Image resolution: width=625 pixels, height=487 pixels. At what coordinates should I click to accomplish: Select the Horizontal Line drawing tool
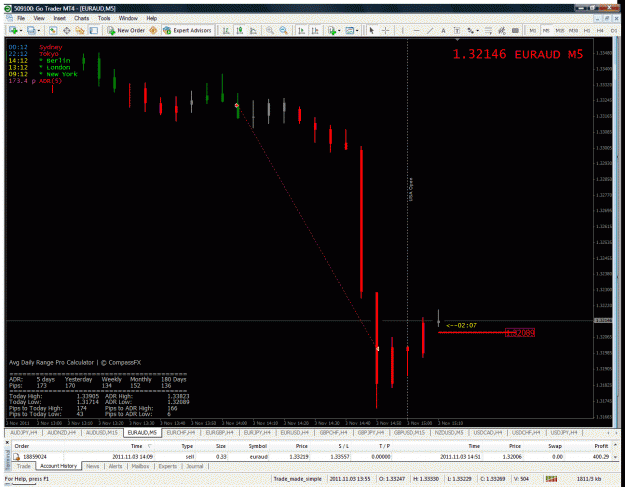416,30
